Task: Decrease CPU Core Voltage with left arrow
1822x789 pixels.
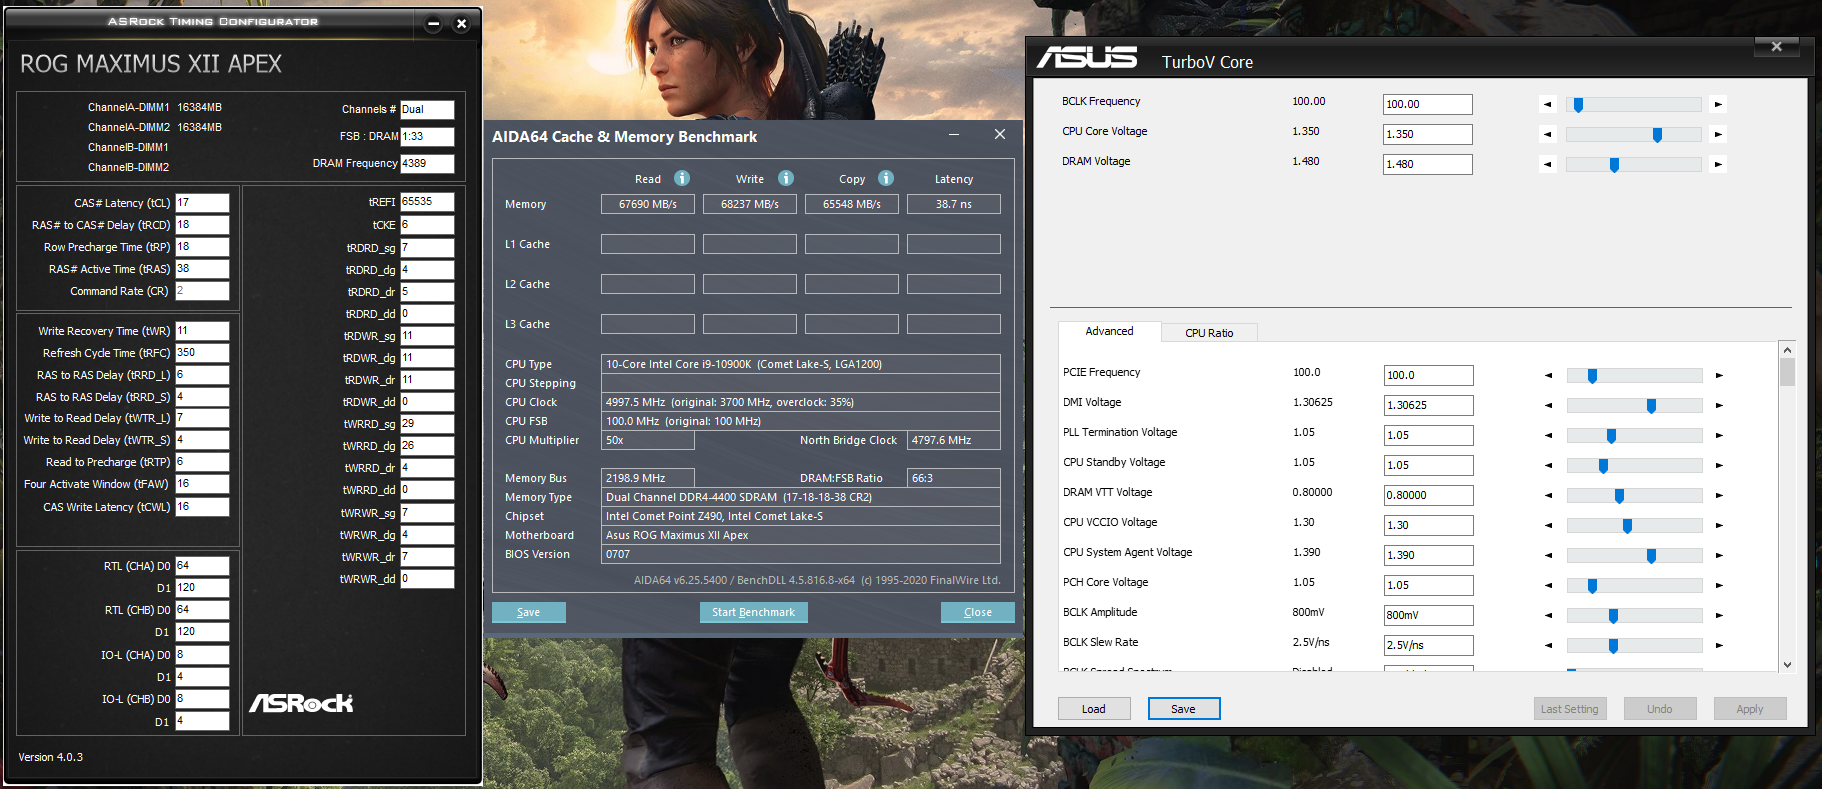Action: (1548, 134)
